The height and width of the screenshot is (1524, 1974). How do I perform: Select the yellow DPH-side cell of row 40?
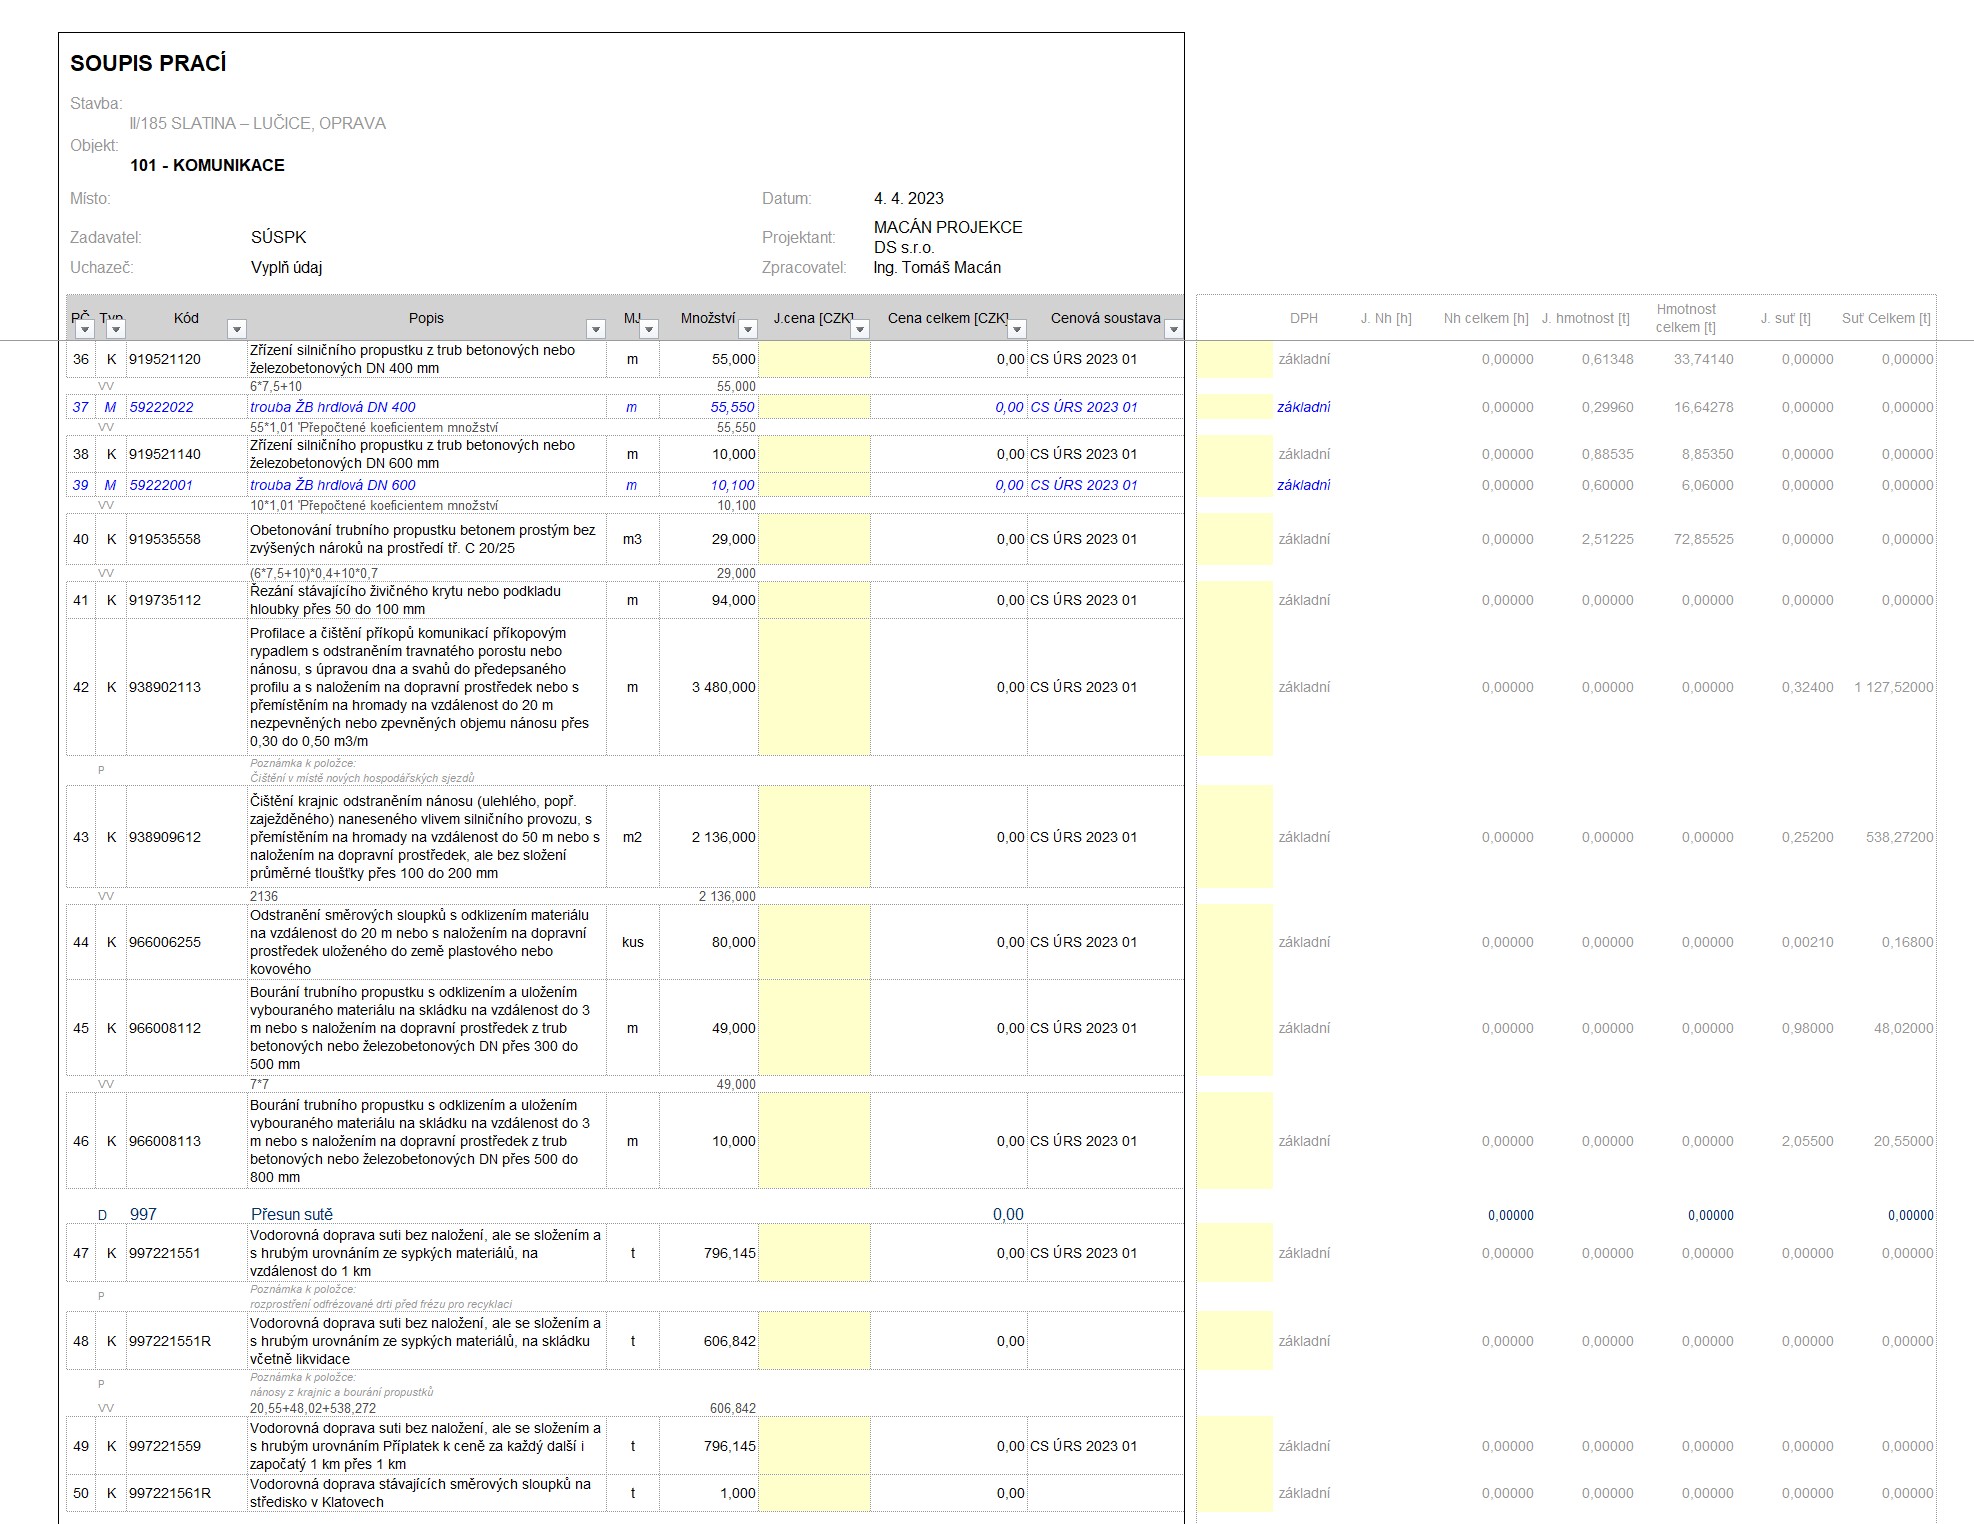tap(1235, 539)
